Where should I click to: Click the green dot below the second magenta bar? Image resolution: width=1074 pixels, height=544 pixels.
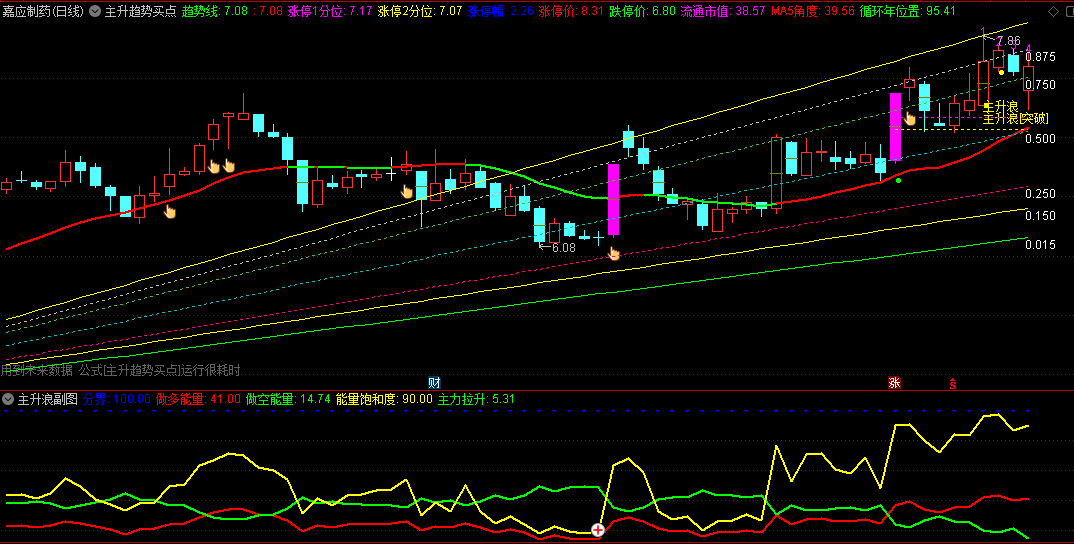click(899, 180)
